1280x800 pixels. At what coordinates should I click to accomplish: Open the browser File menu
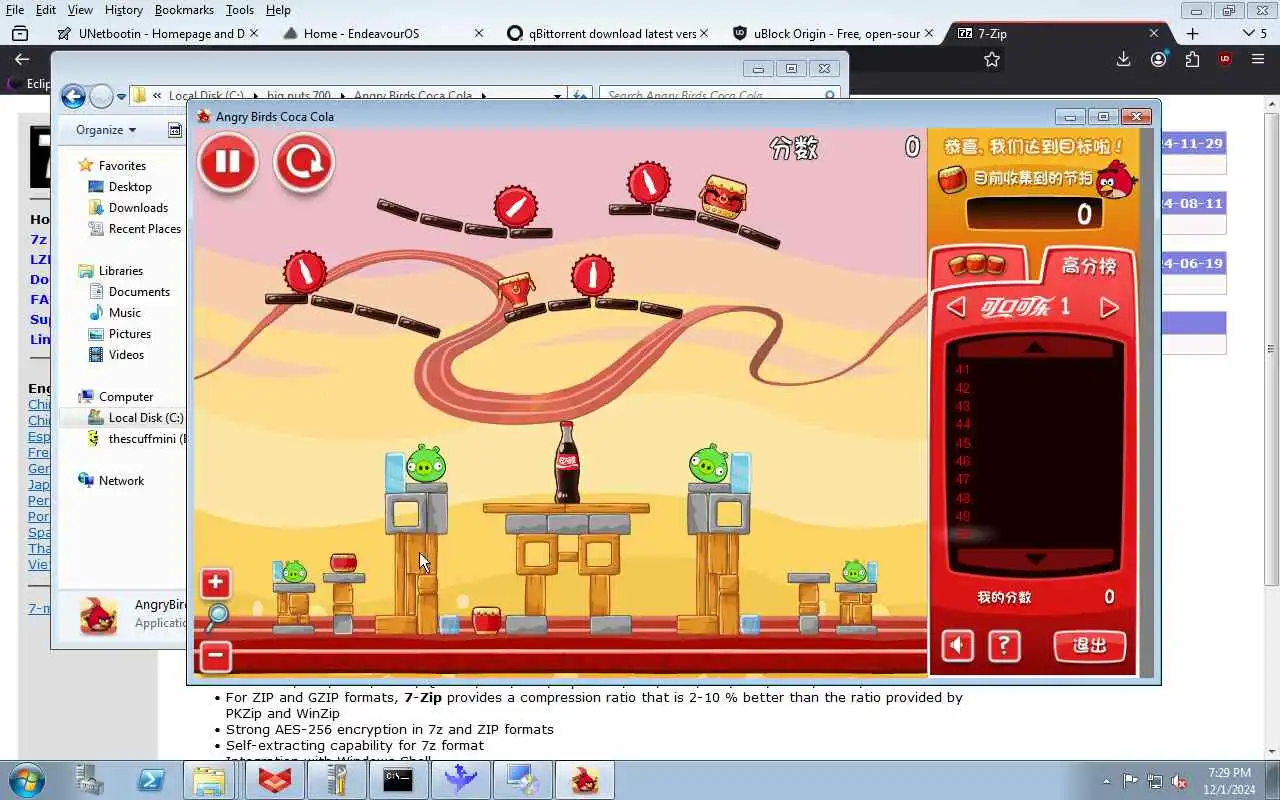point(15,10)
